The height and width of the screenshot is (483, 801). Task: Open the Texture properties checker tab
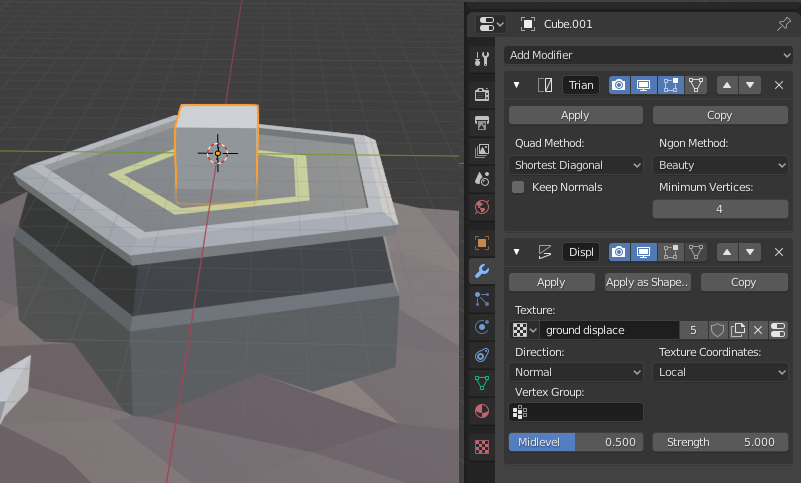[482, 447]
